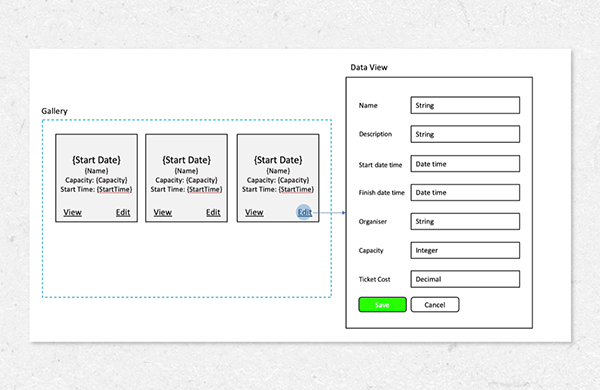Screen dimensions: 600x390
Task: Click the Ticket Cost label
Action: point(374,279)
